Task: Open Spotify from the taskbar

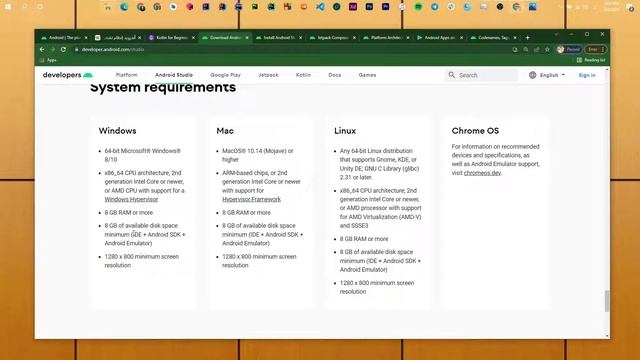Action: pos(418,7)
